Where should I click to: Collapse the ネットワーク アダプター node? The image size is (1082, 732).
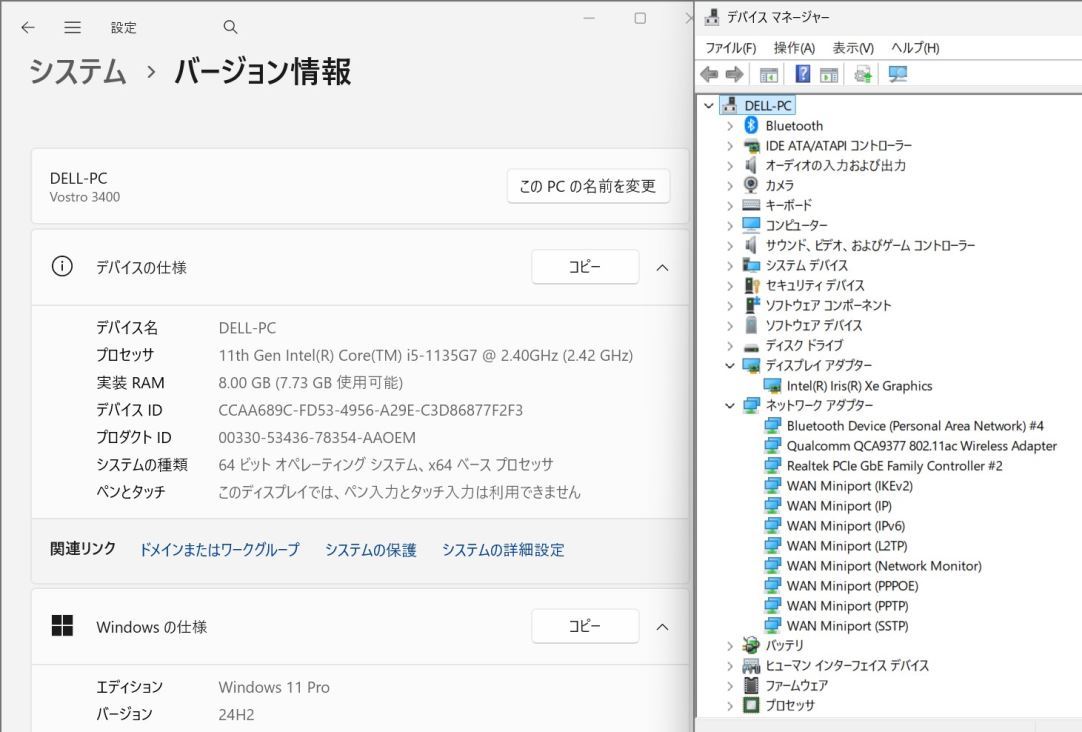(730, 406)
